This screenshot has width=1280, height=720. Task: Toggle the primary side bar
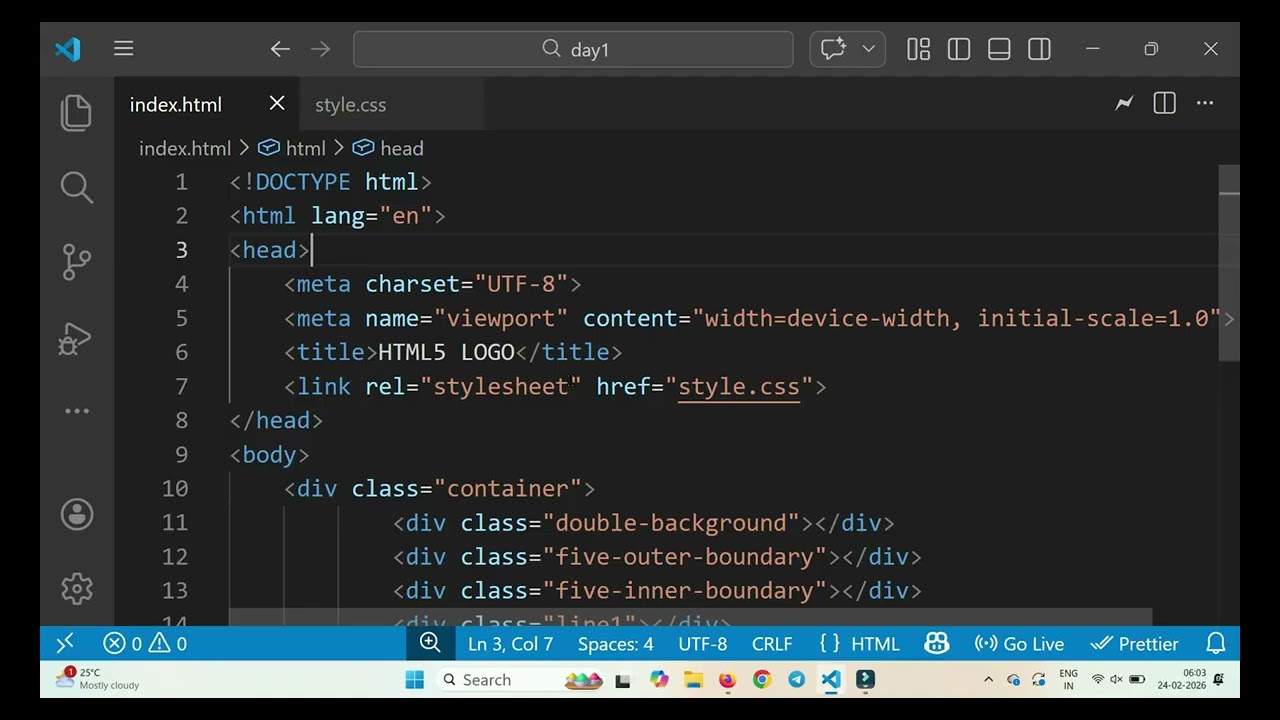[x=959, y=49]
